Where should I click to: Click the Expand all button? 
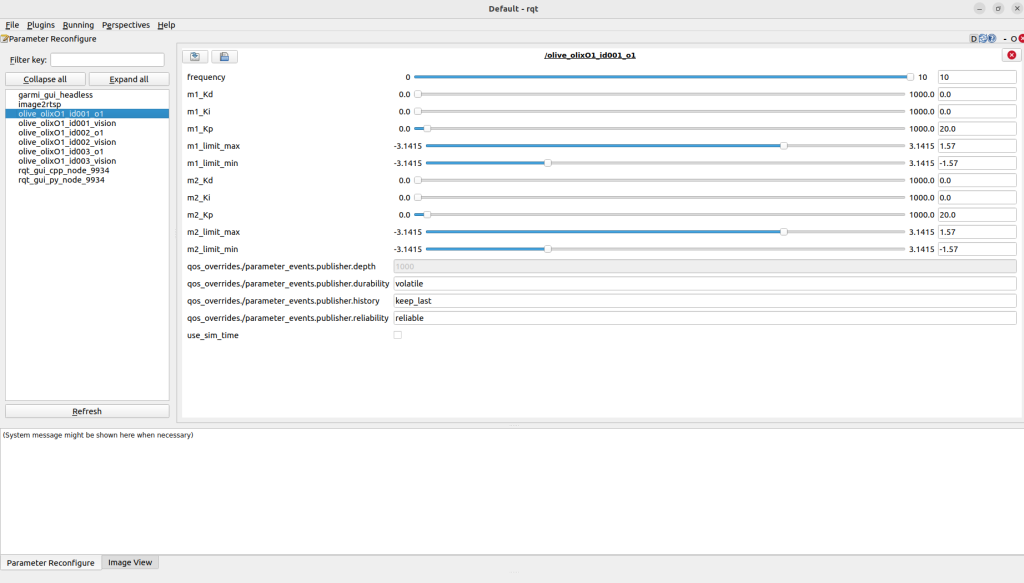(x=129, y=79)
